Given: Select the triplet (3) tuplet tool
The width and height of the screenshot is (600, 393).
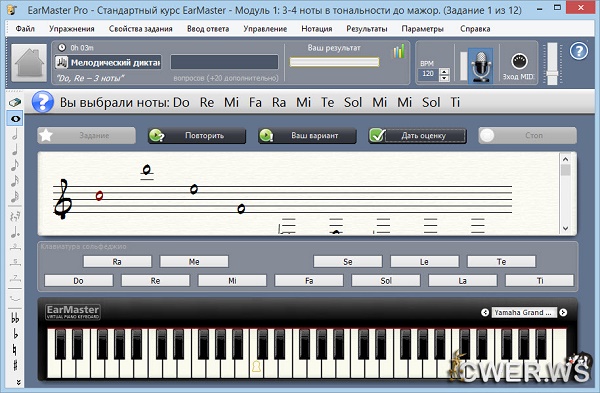Looking at the screenshot, I should tap(15, 247).
